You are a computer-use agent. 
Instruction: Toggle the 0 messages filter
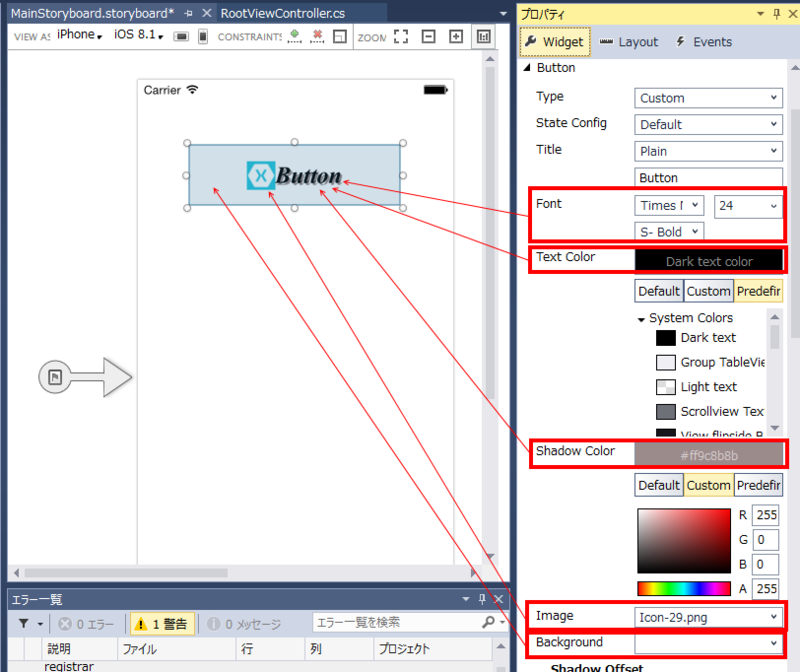tap(243, 624)
